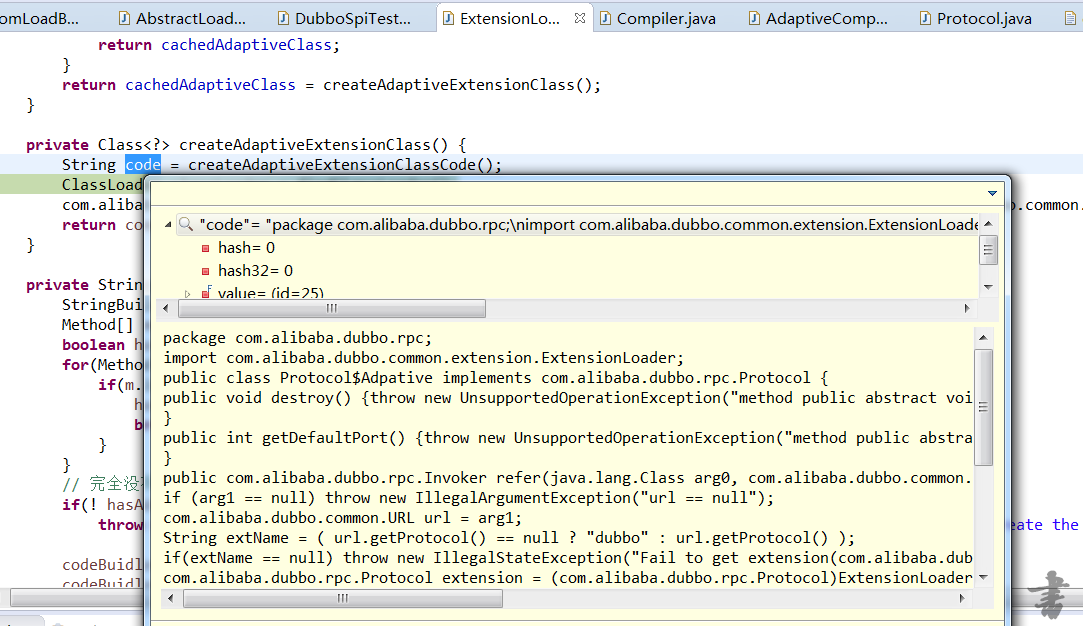
Task: Click down arrow of detail pane vertical scrollbar
Action: (984, 577)
